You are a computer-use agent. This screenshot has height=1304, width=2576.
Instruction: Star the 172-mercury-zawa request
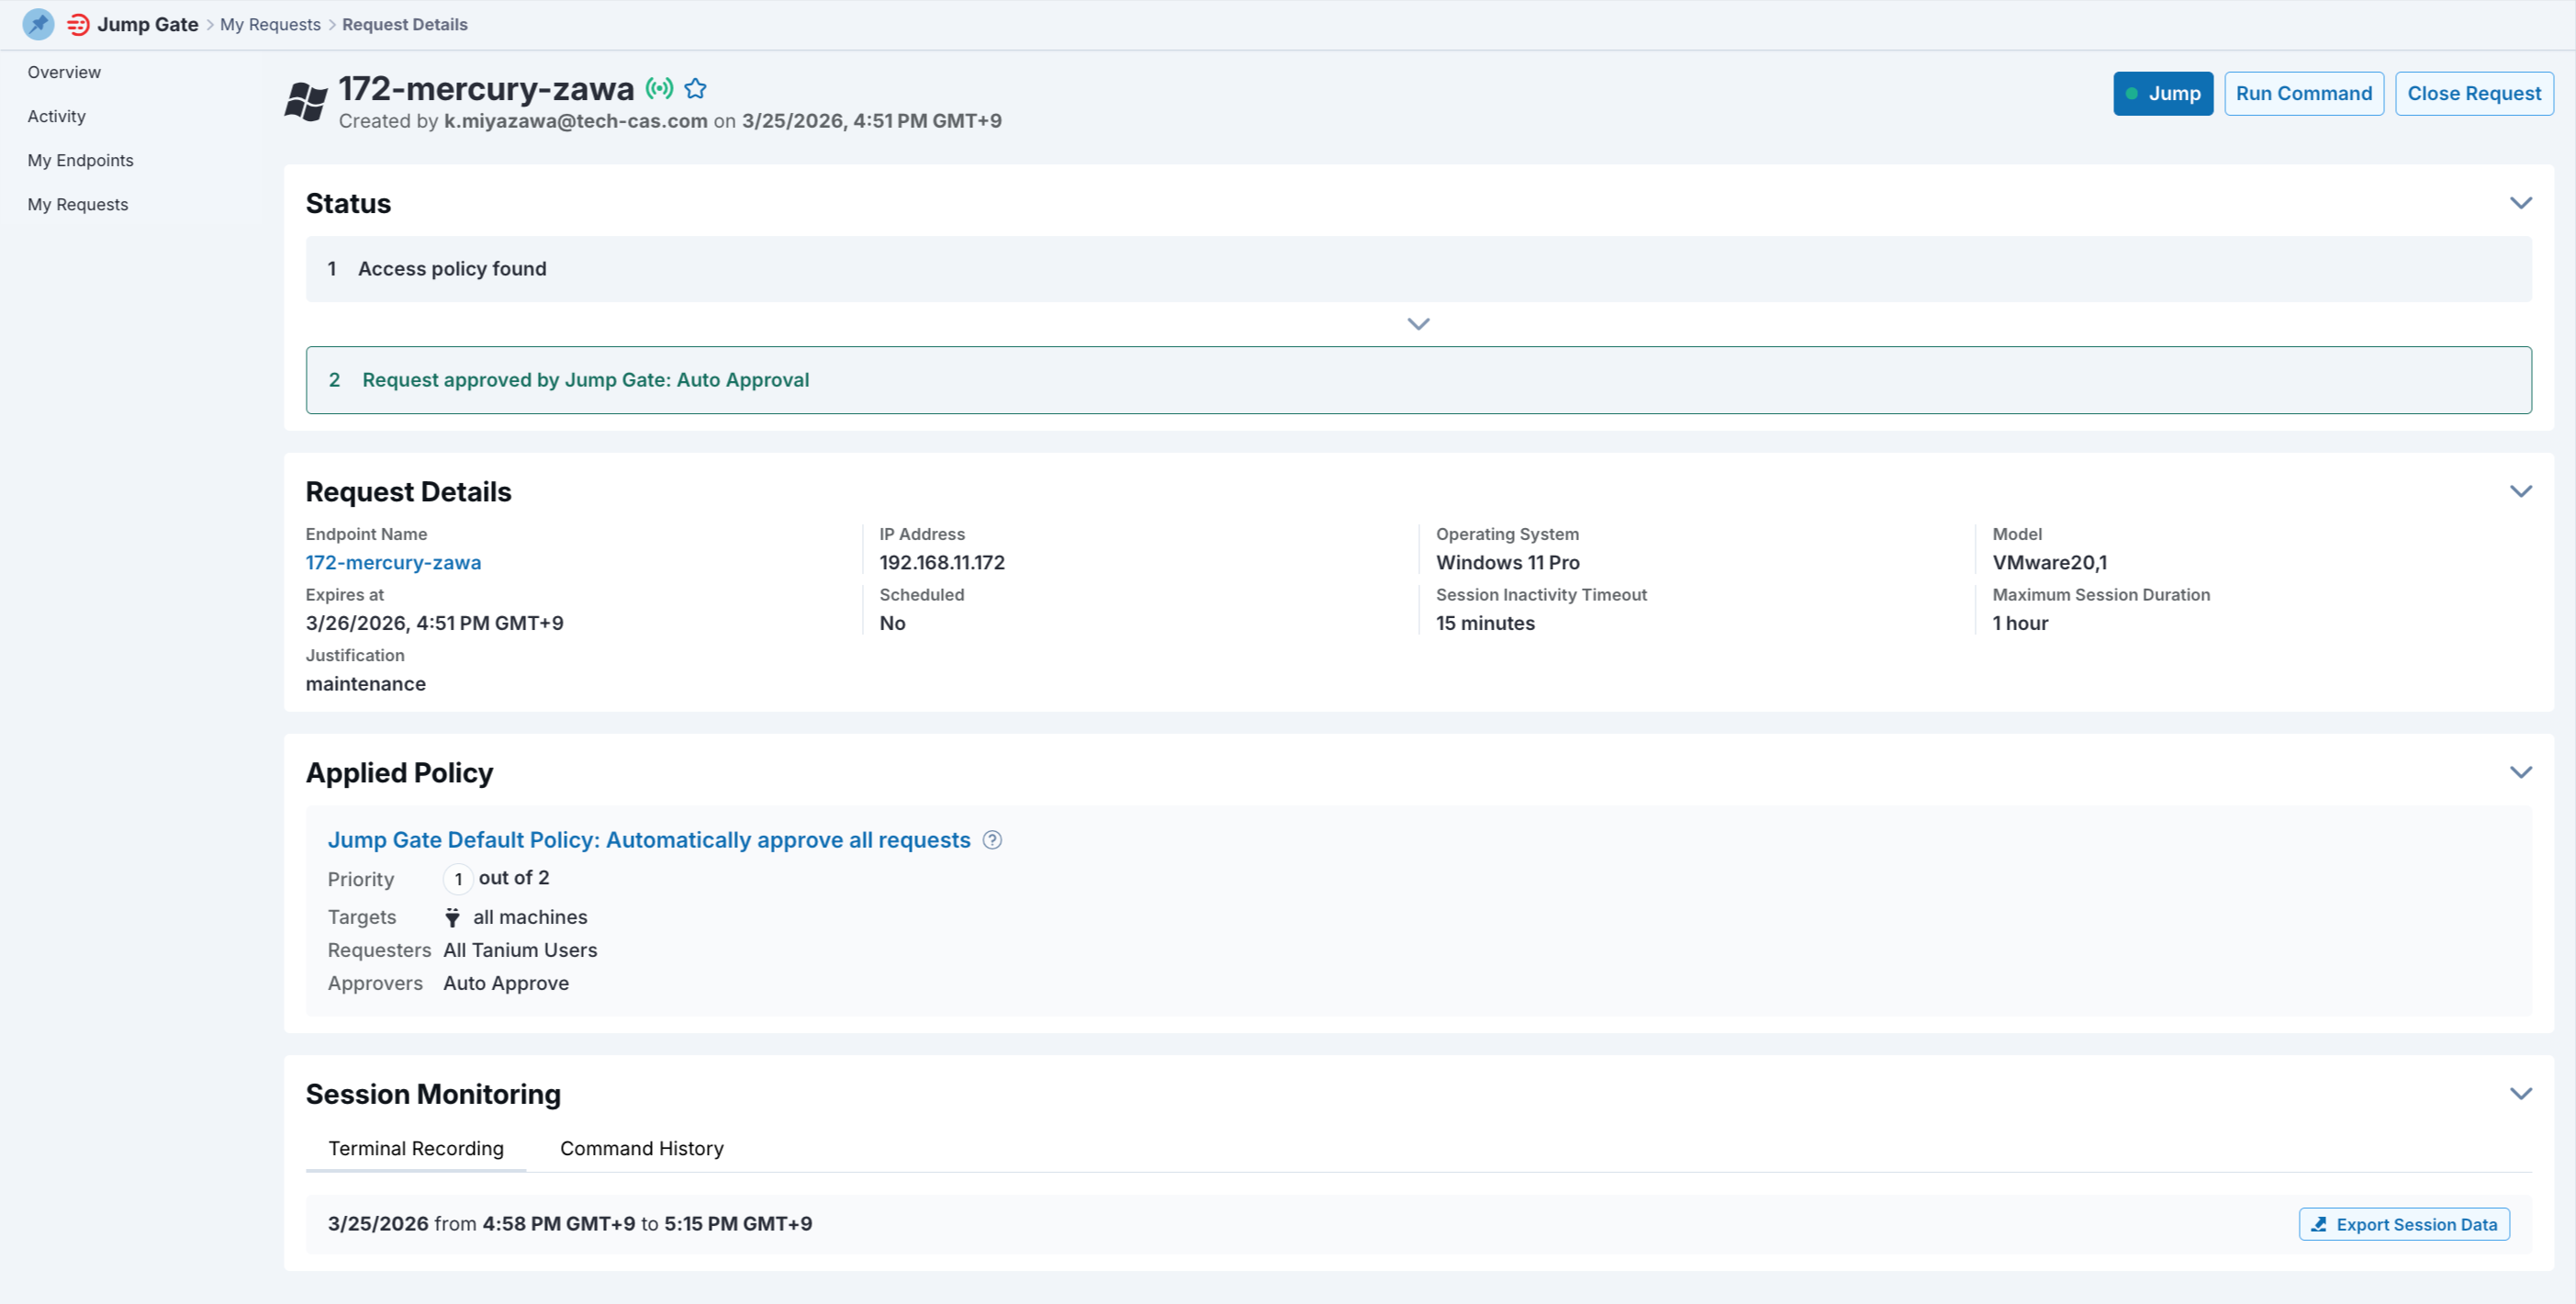point(695,88)
